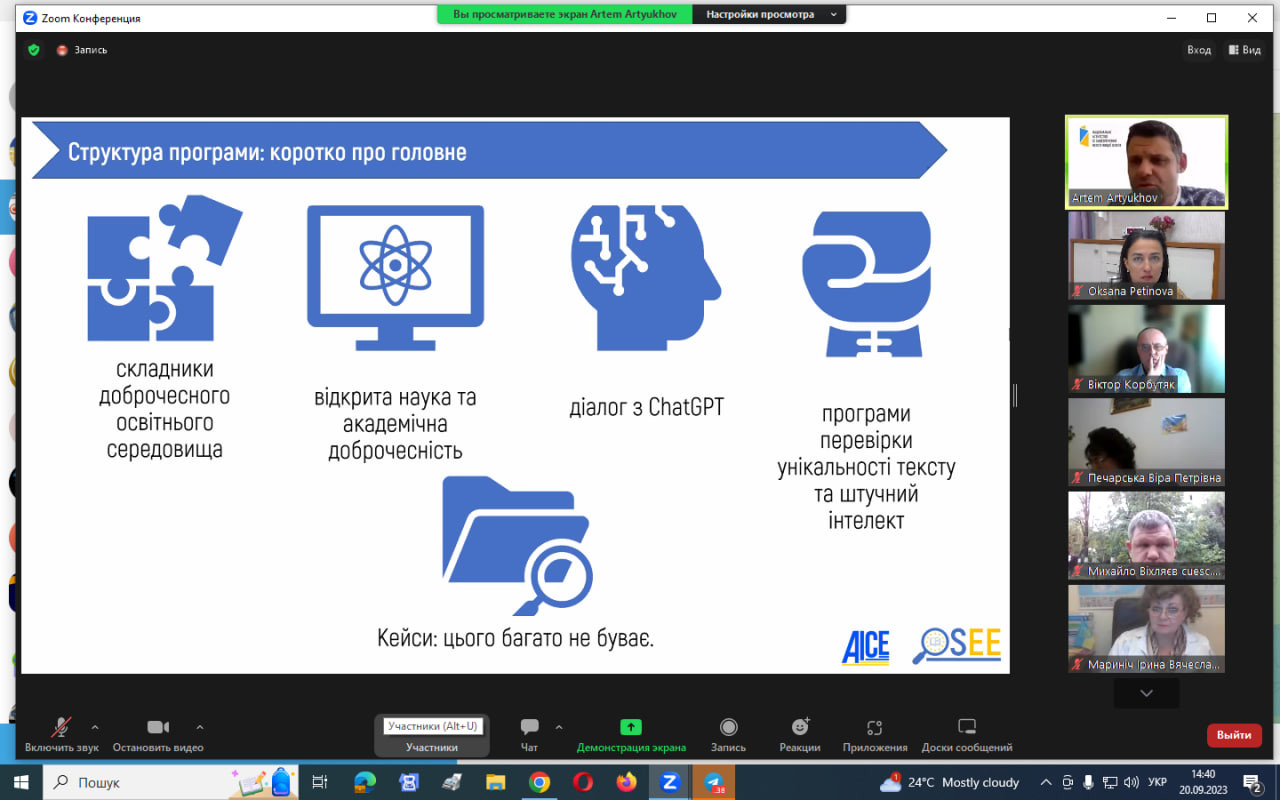Expand video options arrow beside camera
The height and width of the screenshot is (800, 1280).
(x=200, y=727)
